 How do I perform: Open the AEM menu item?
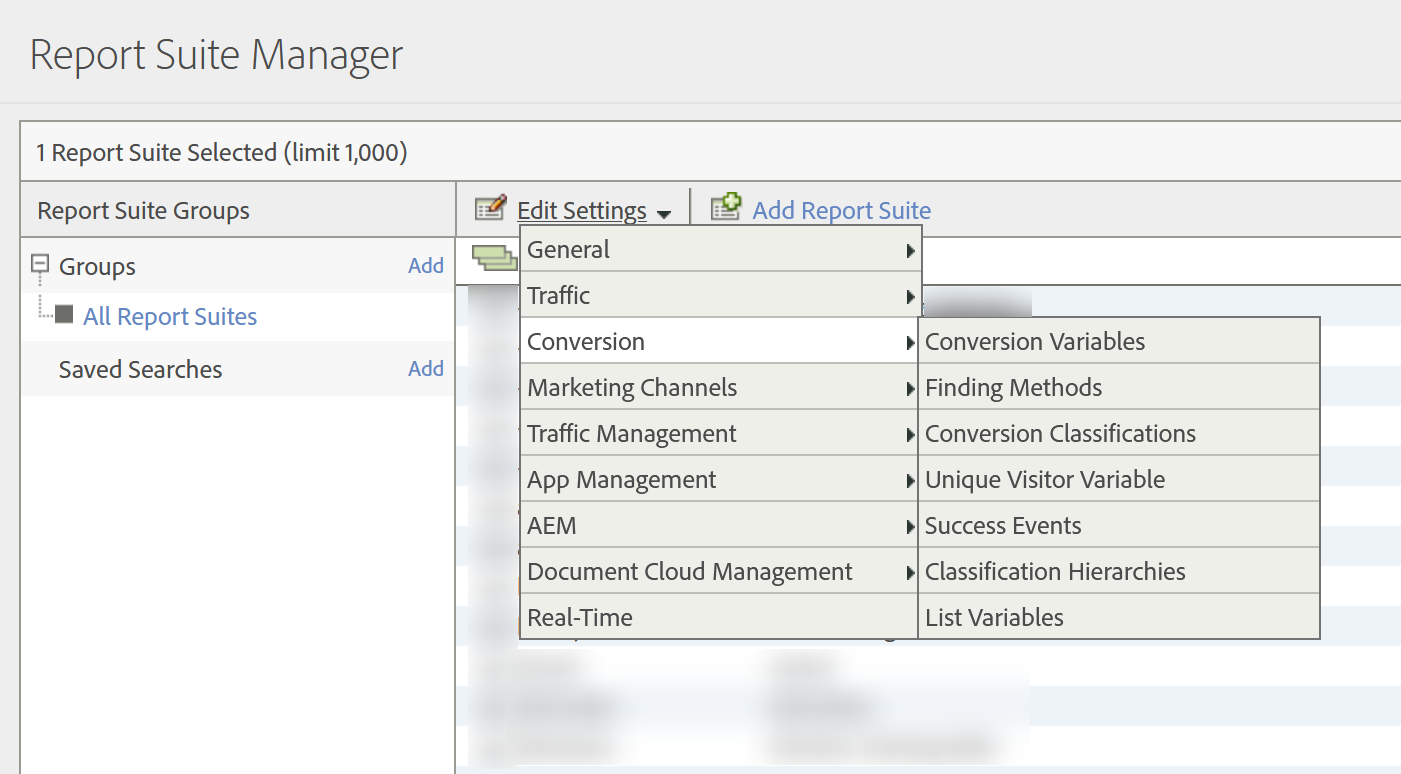(720, 525)
